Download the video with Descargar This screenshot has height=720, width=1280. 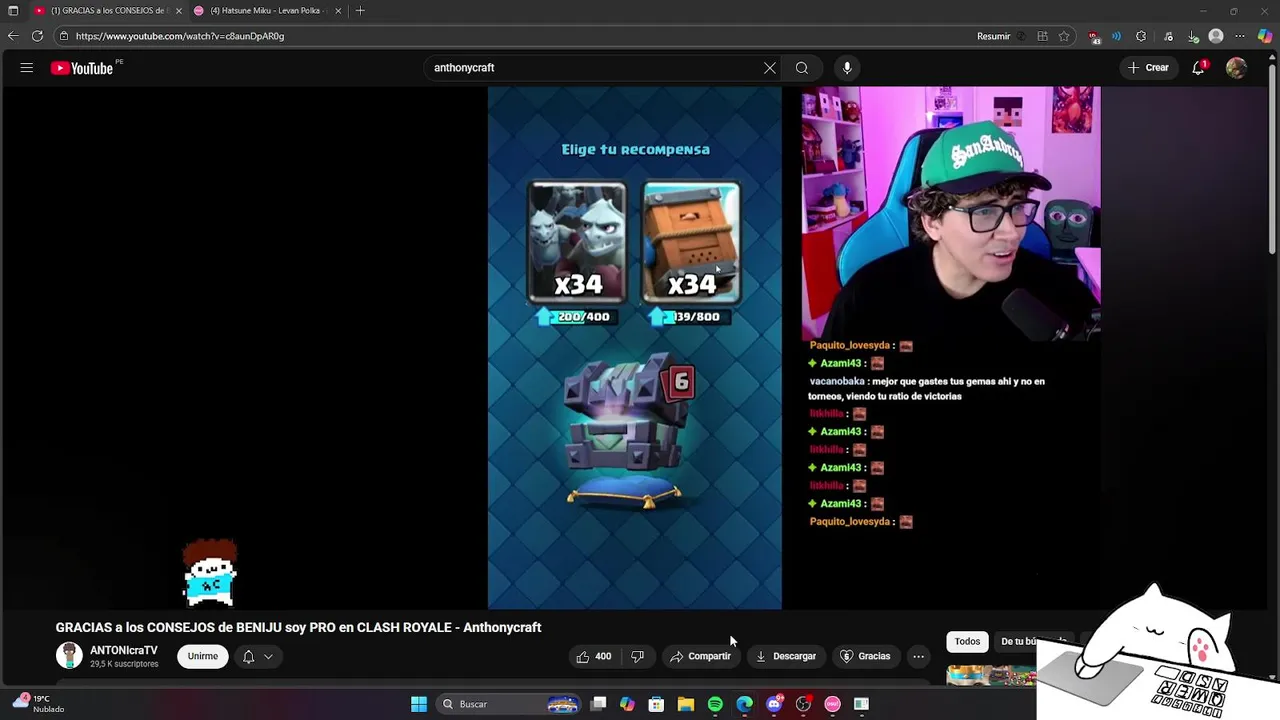tap(786, 656)
